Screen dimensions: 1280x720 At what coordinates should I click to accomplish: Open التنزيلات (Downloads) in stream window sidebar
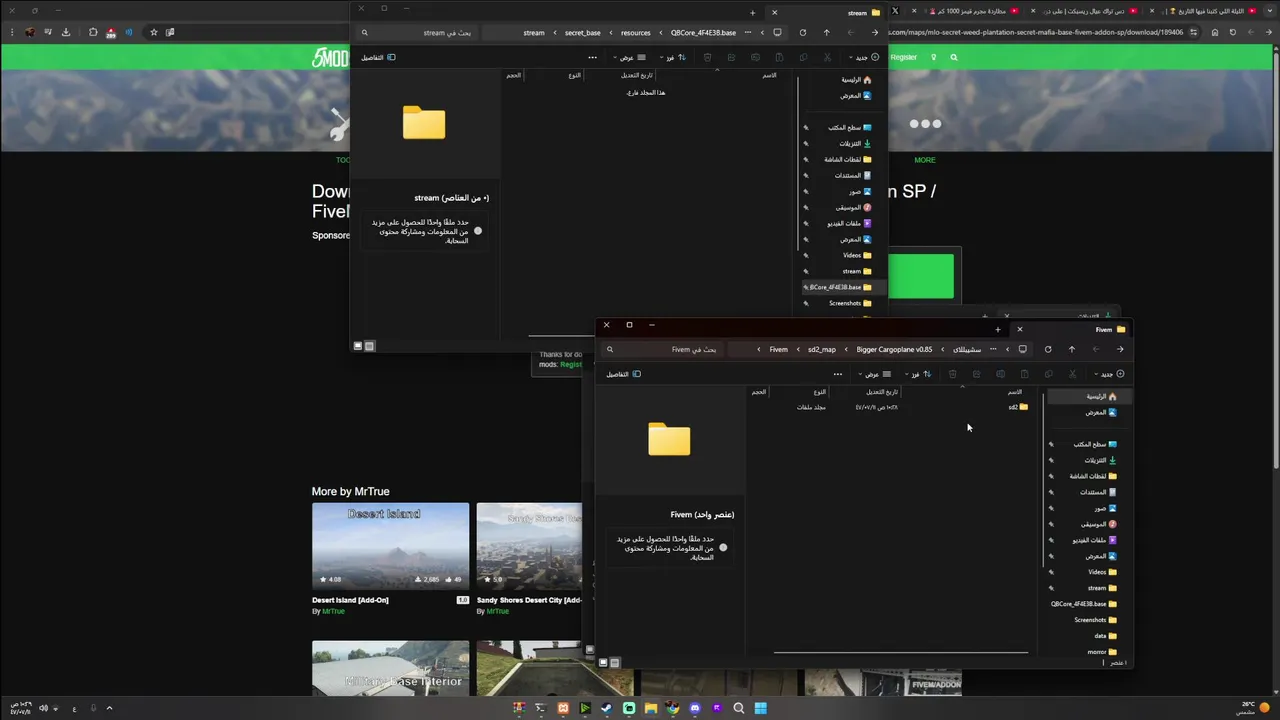[856, 143]
